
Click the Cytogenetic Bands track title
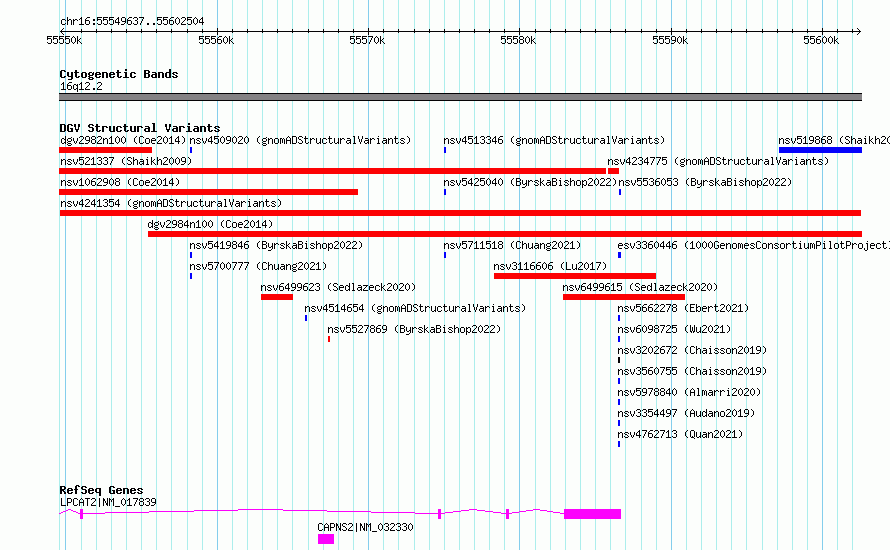(119, 74)
